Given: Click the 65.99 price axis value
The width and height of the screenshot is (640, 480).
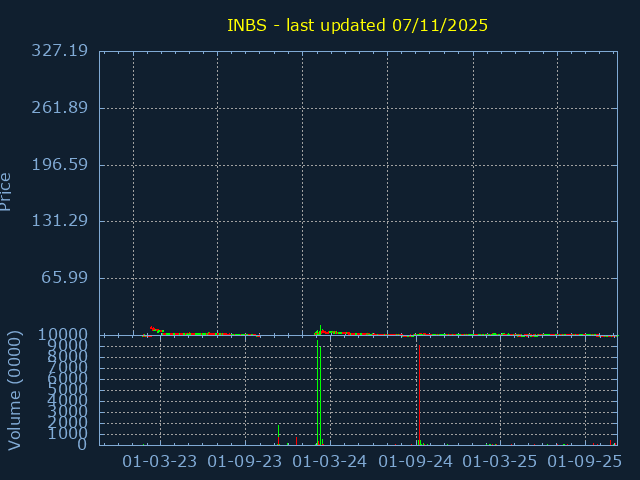Looking at the screenshot, I should [66, 278].
